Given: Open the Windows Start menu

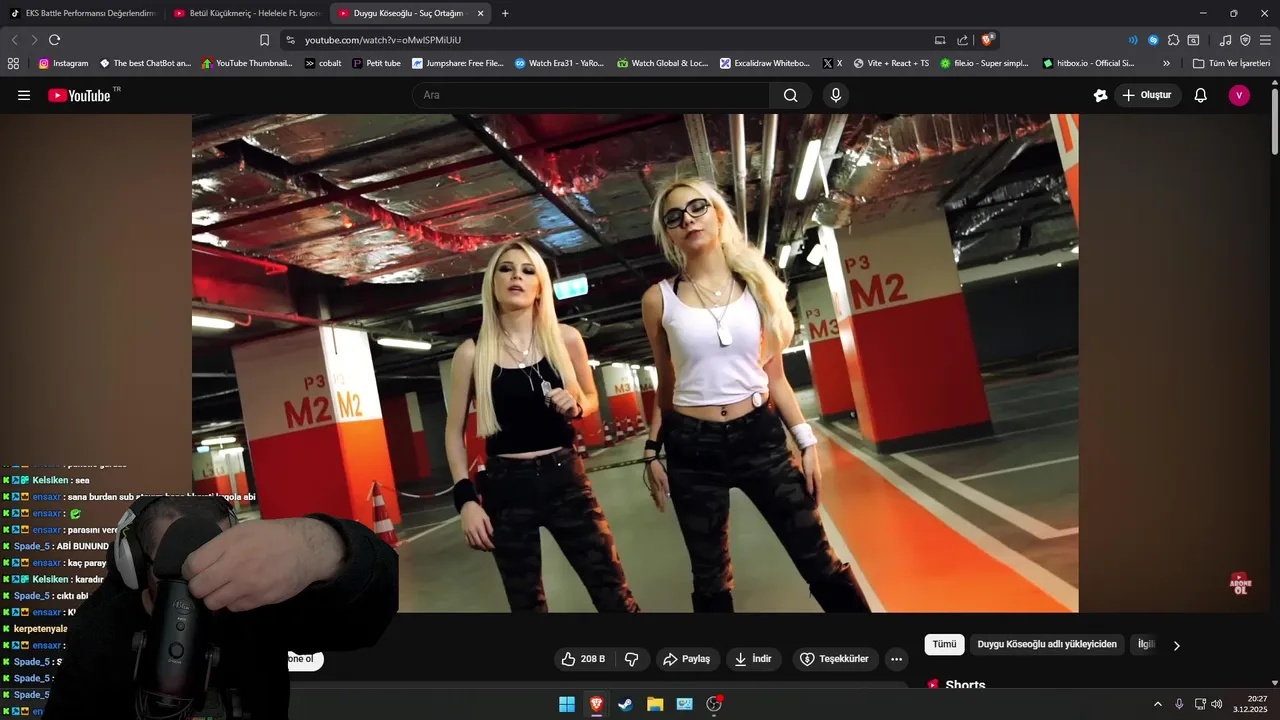Looking at the screenshot, I should 567,704.
